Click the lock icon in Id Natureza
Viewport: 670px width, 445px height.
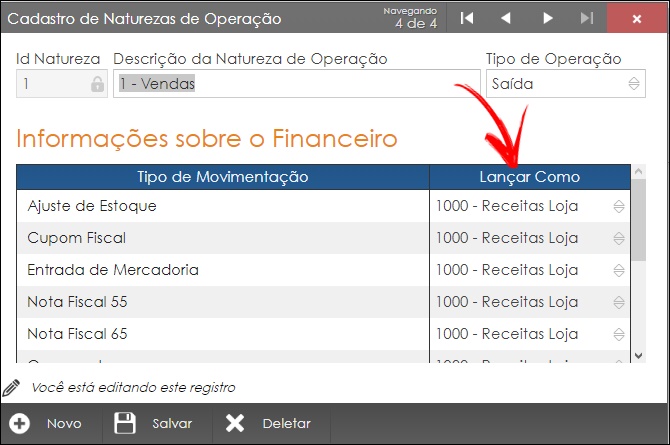[97, 84]
